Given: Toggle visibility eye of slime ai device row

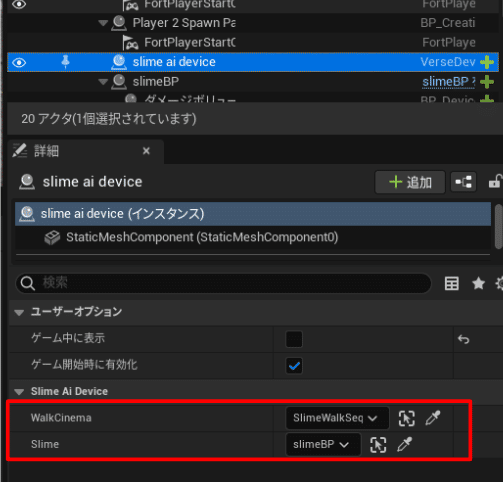Looking at the screenshot, I should (x=19, y=62).
